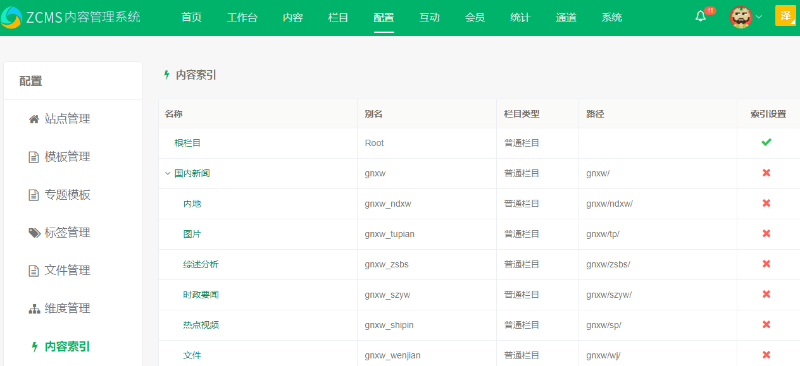Viewport: 800px width, 366px height.
Task: Click the 时政要闻 column name
Action: [201, 295]
